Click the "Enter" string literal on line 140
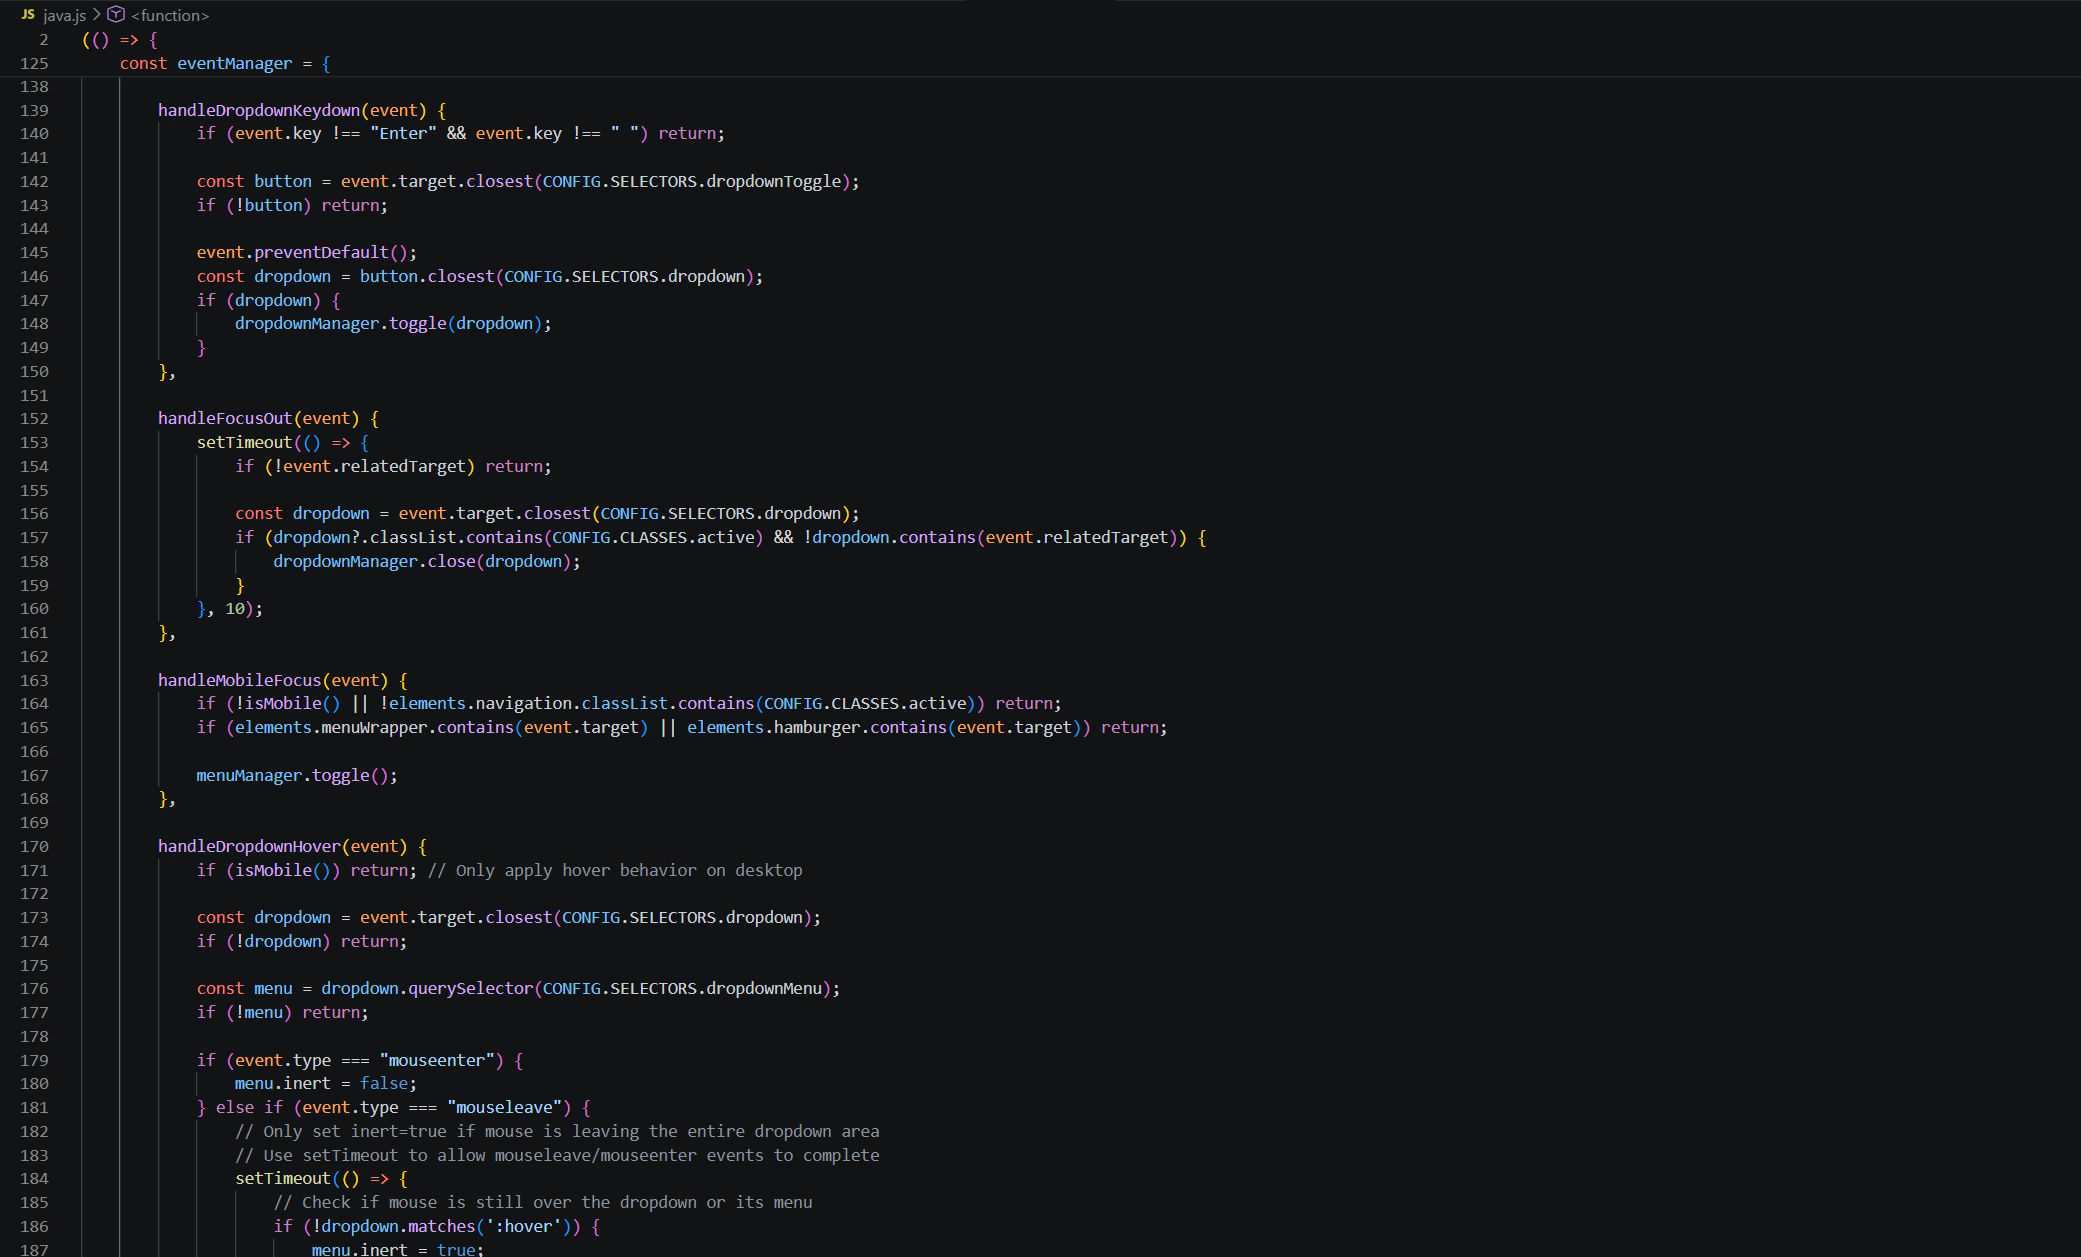The width and height of the screenshot is (2081, 1257). 403,133
